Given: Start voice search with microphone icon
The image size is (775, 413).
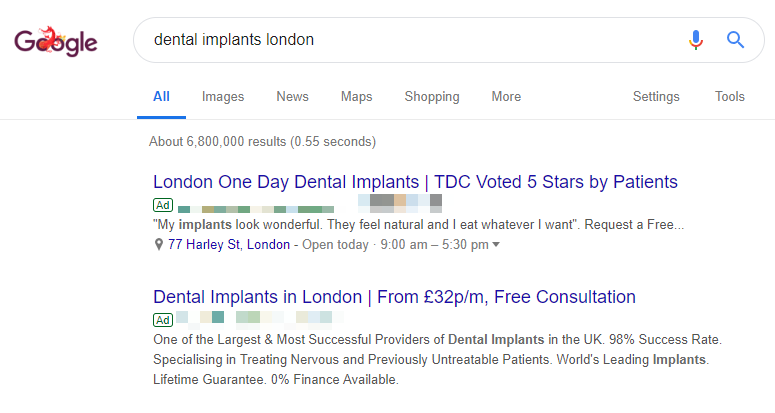Looking at the screenshot, I should [x=696, y=40].
